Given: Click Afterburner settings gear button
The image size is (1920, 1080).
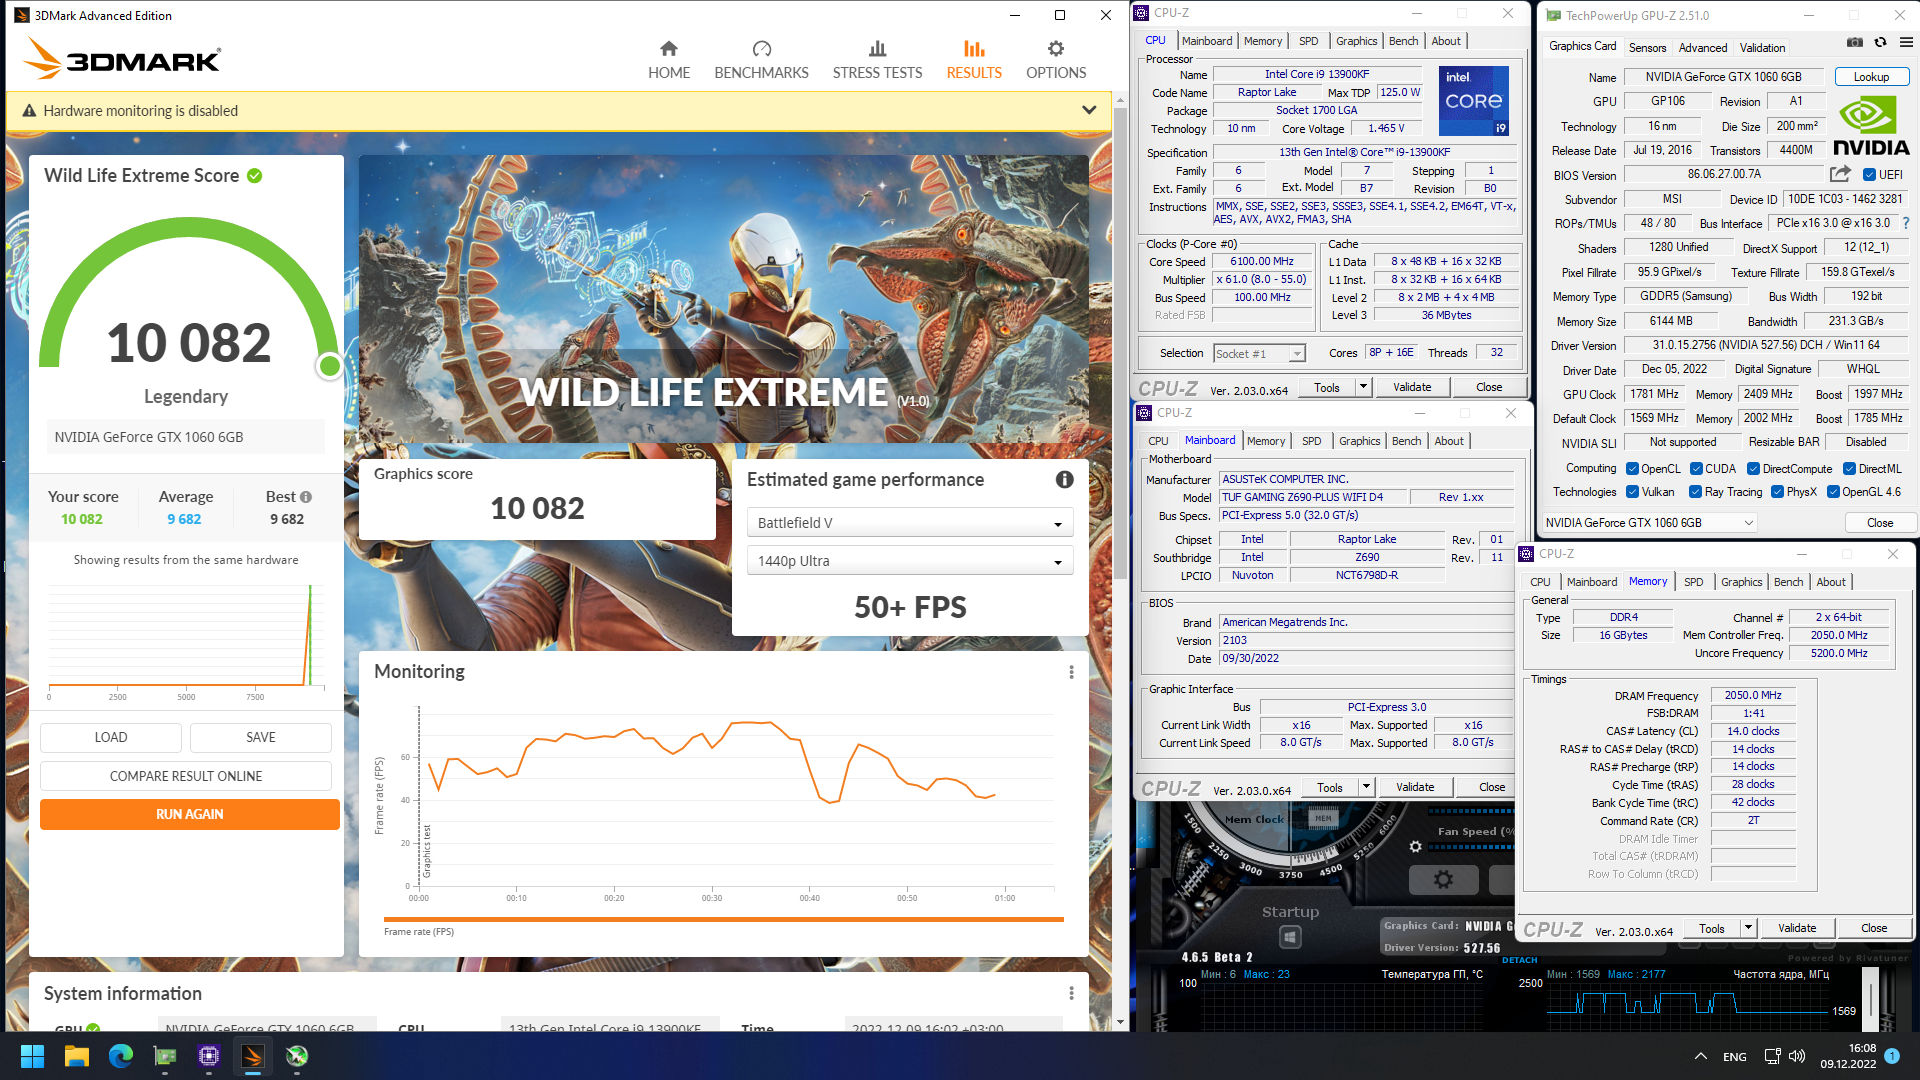Looking at the screenshot, I should [1442, 880].
